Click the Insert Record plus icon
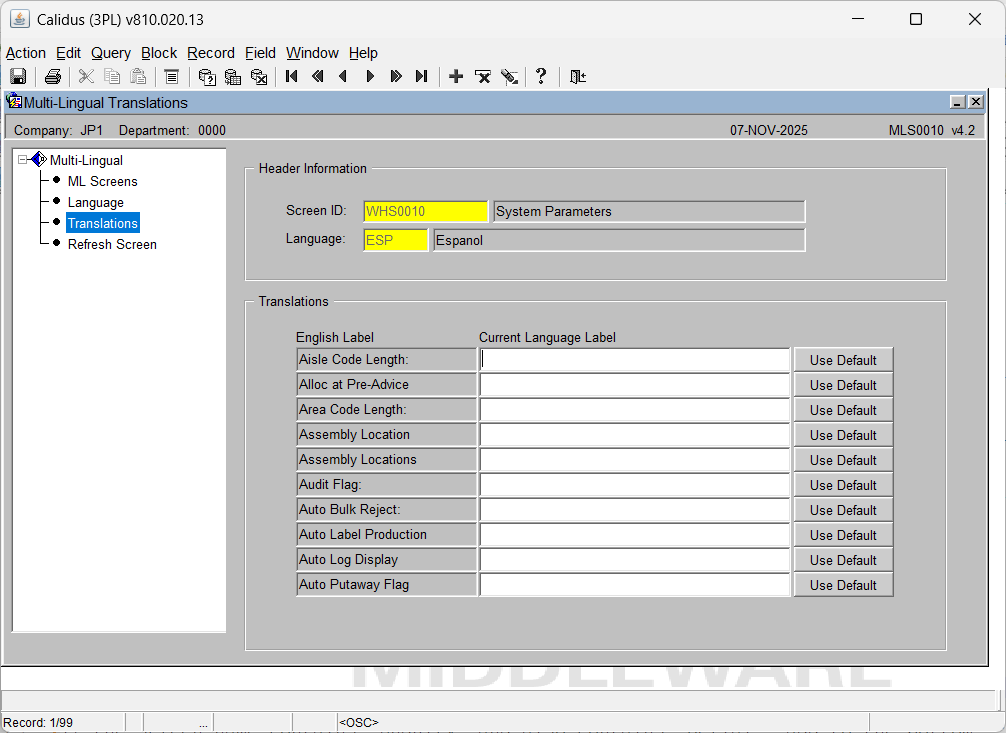The image size is (1006, 733). (456, 77)
